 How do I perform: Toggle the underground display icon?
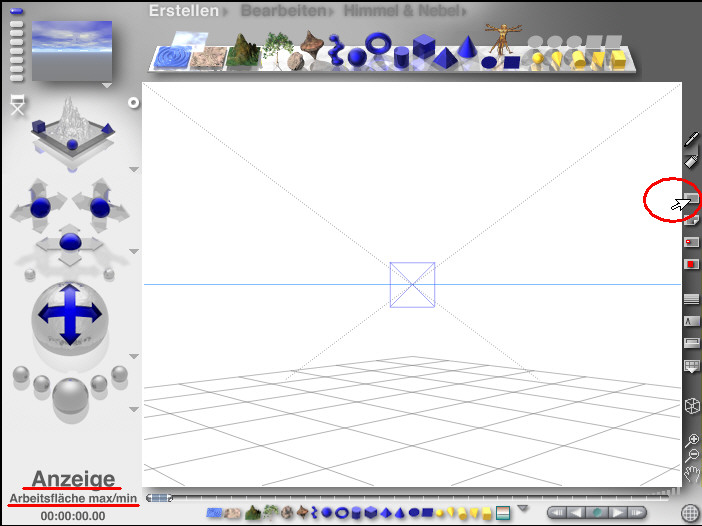692,343
